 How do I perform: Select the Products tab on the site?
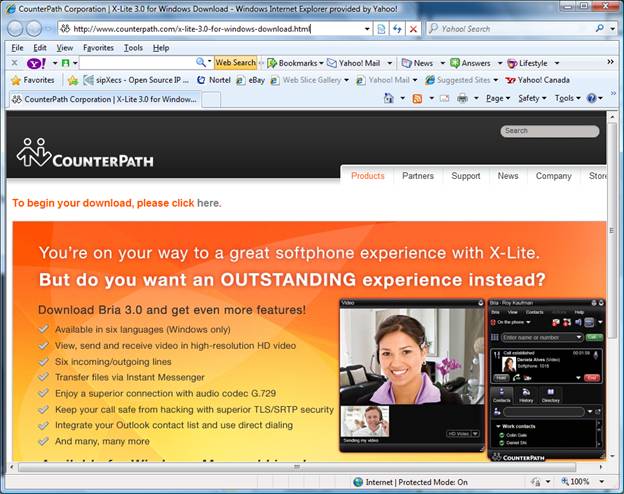point(368,176)
